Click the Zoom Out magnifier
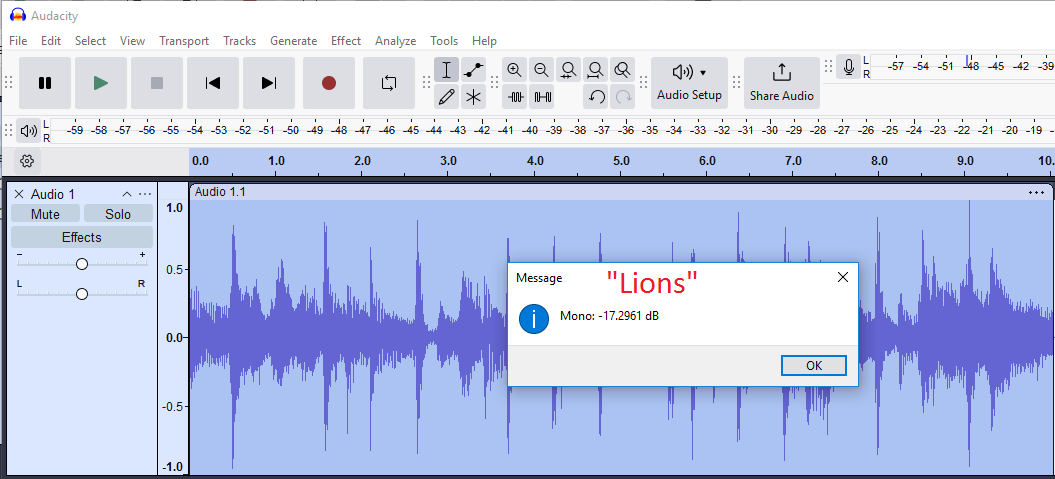This screenshot has width=1055, height=479. pos(541,69)
